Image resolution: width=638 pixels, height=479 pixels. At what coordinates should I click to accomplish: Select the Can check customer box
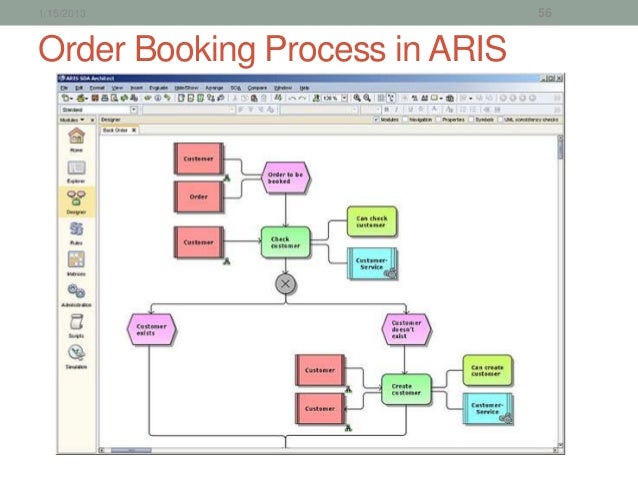371,221
